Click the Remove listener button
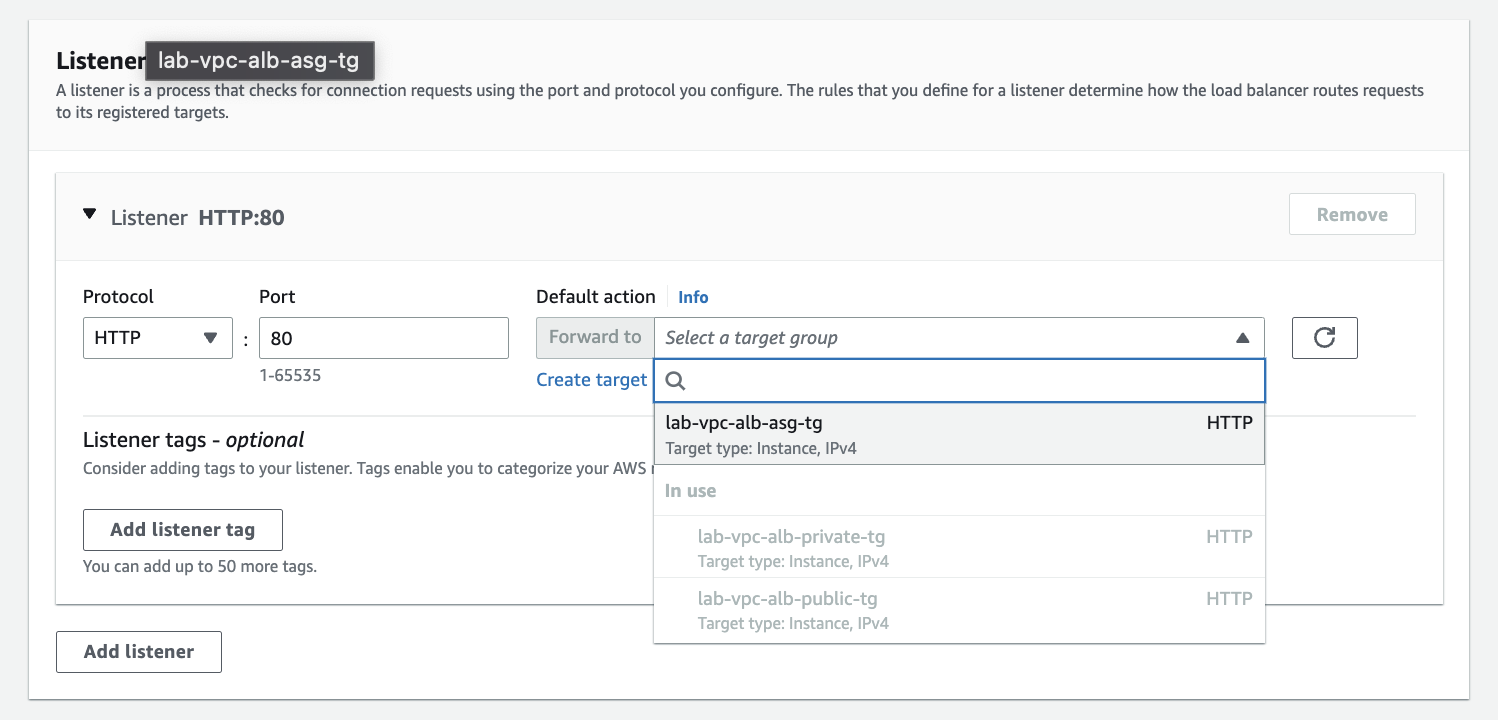1498x720 pixels. coord(1351,215)
